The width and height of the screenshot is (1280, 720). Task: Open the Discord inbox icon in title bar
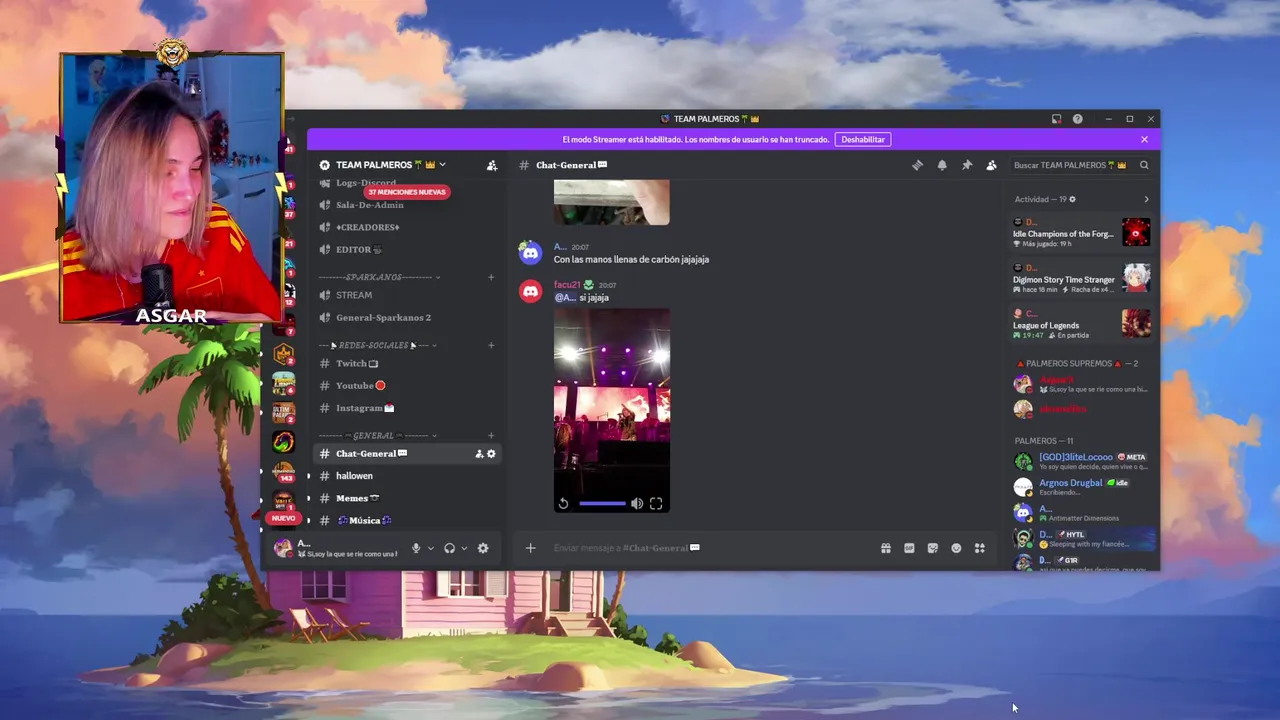point(1056,119)
